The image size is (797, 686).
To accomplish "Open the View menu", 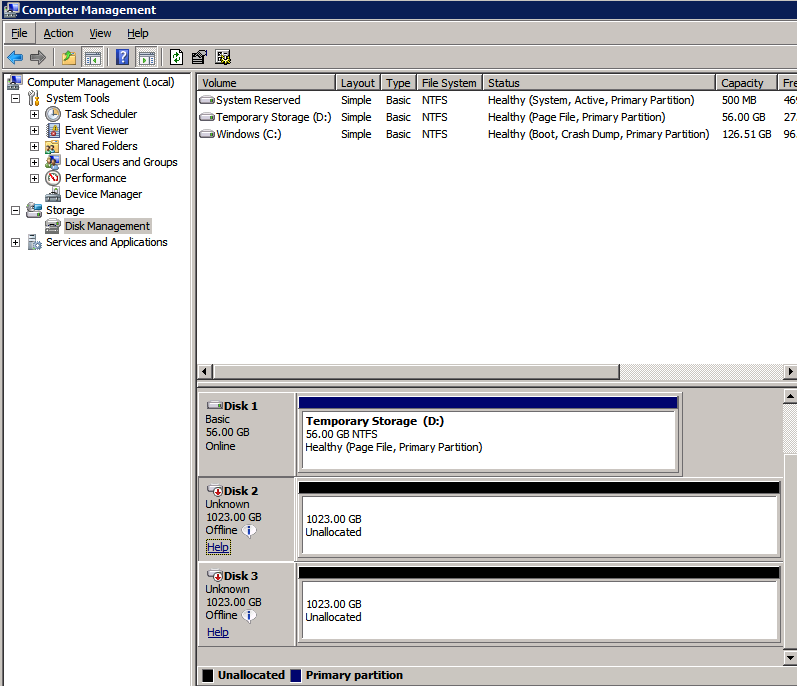I will click(x=100, y=34).
